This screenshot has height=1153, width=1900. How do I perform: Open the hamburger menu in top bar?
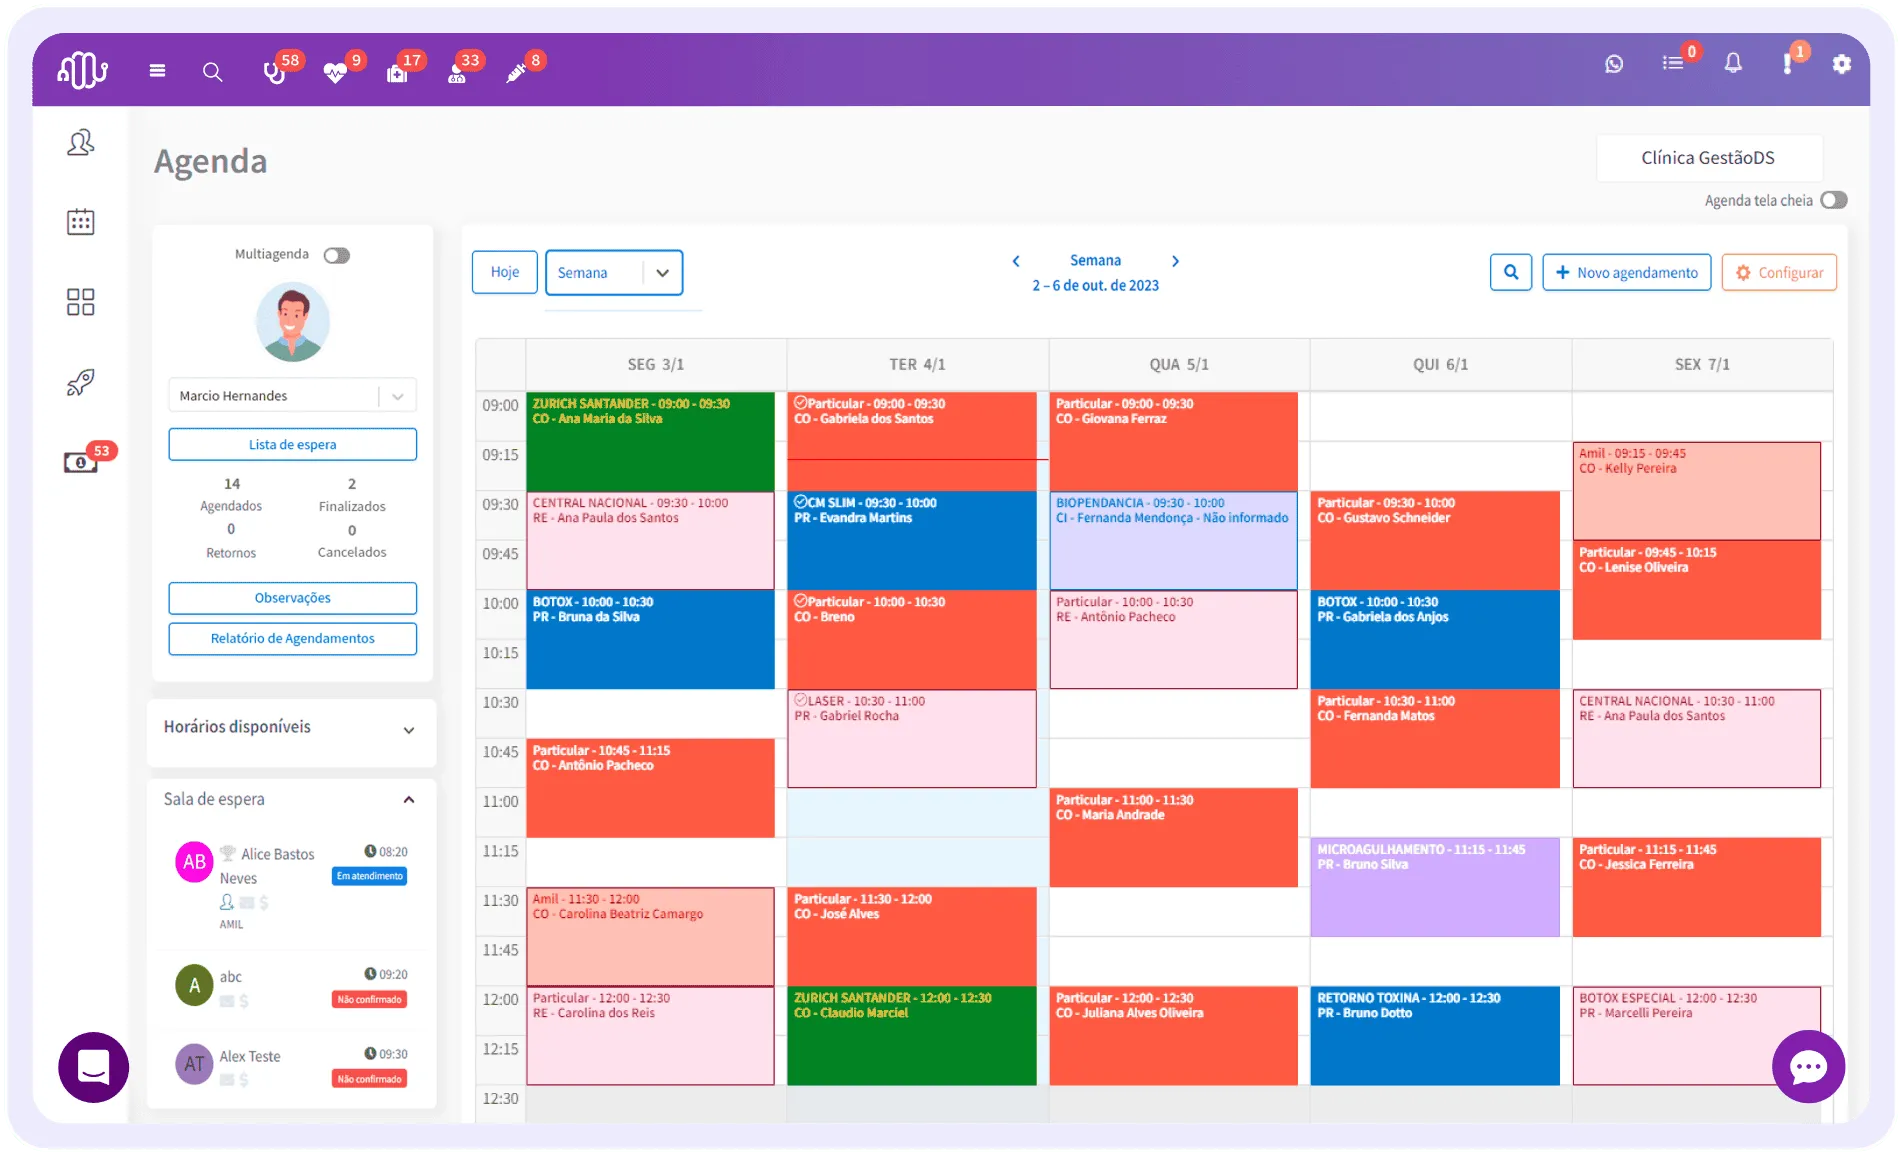click(157, 71)
